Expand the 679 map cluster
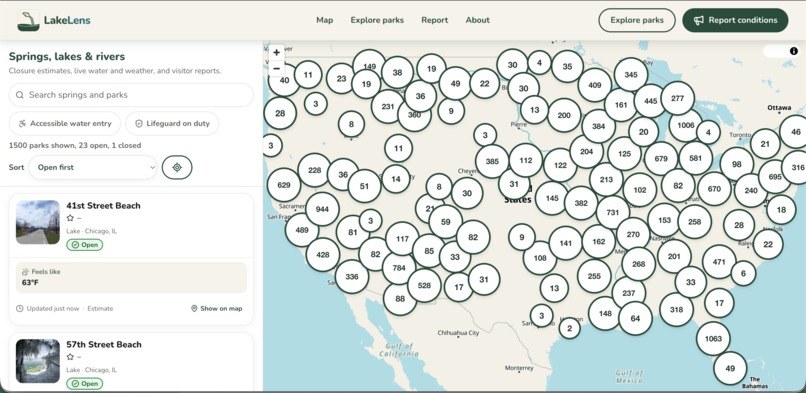 click(x=661, y=159)
